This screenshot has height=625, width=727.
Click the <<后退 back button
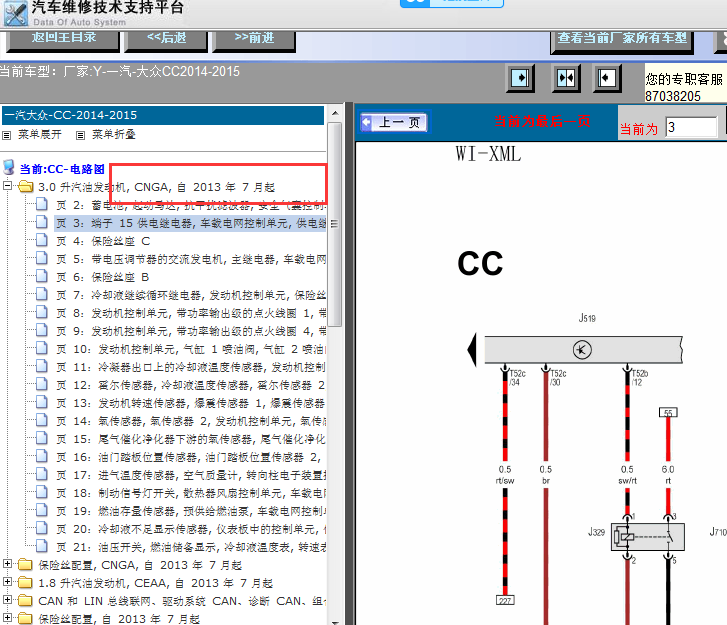coord(166,40)
